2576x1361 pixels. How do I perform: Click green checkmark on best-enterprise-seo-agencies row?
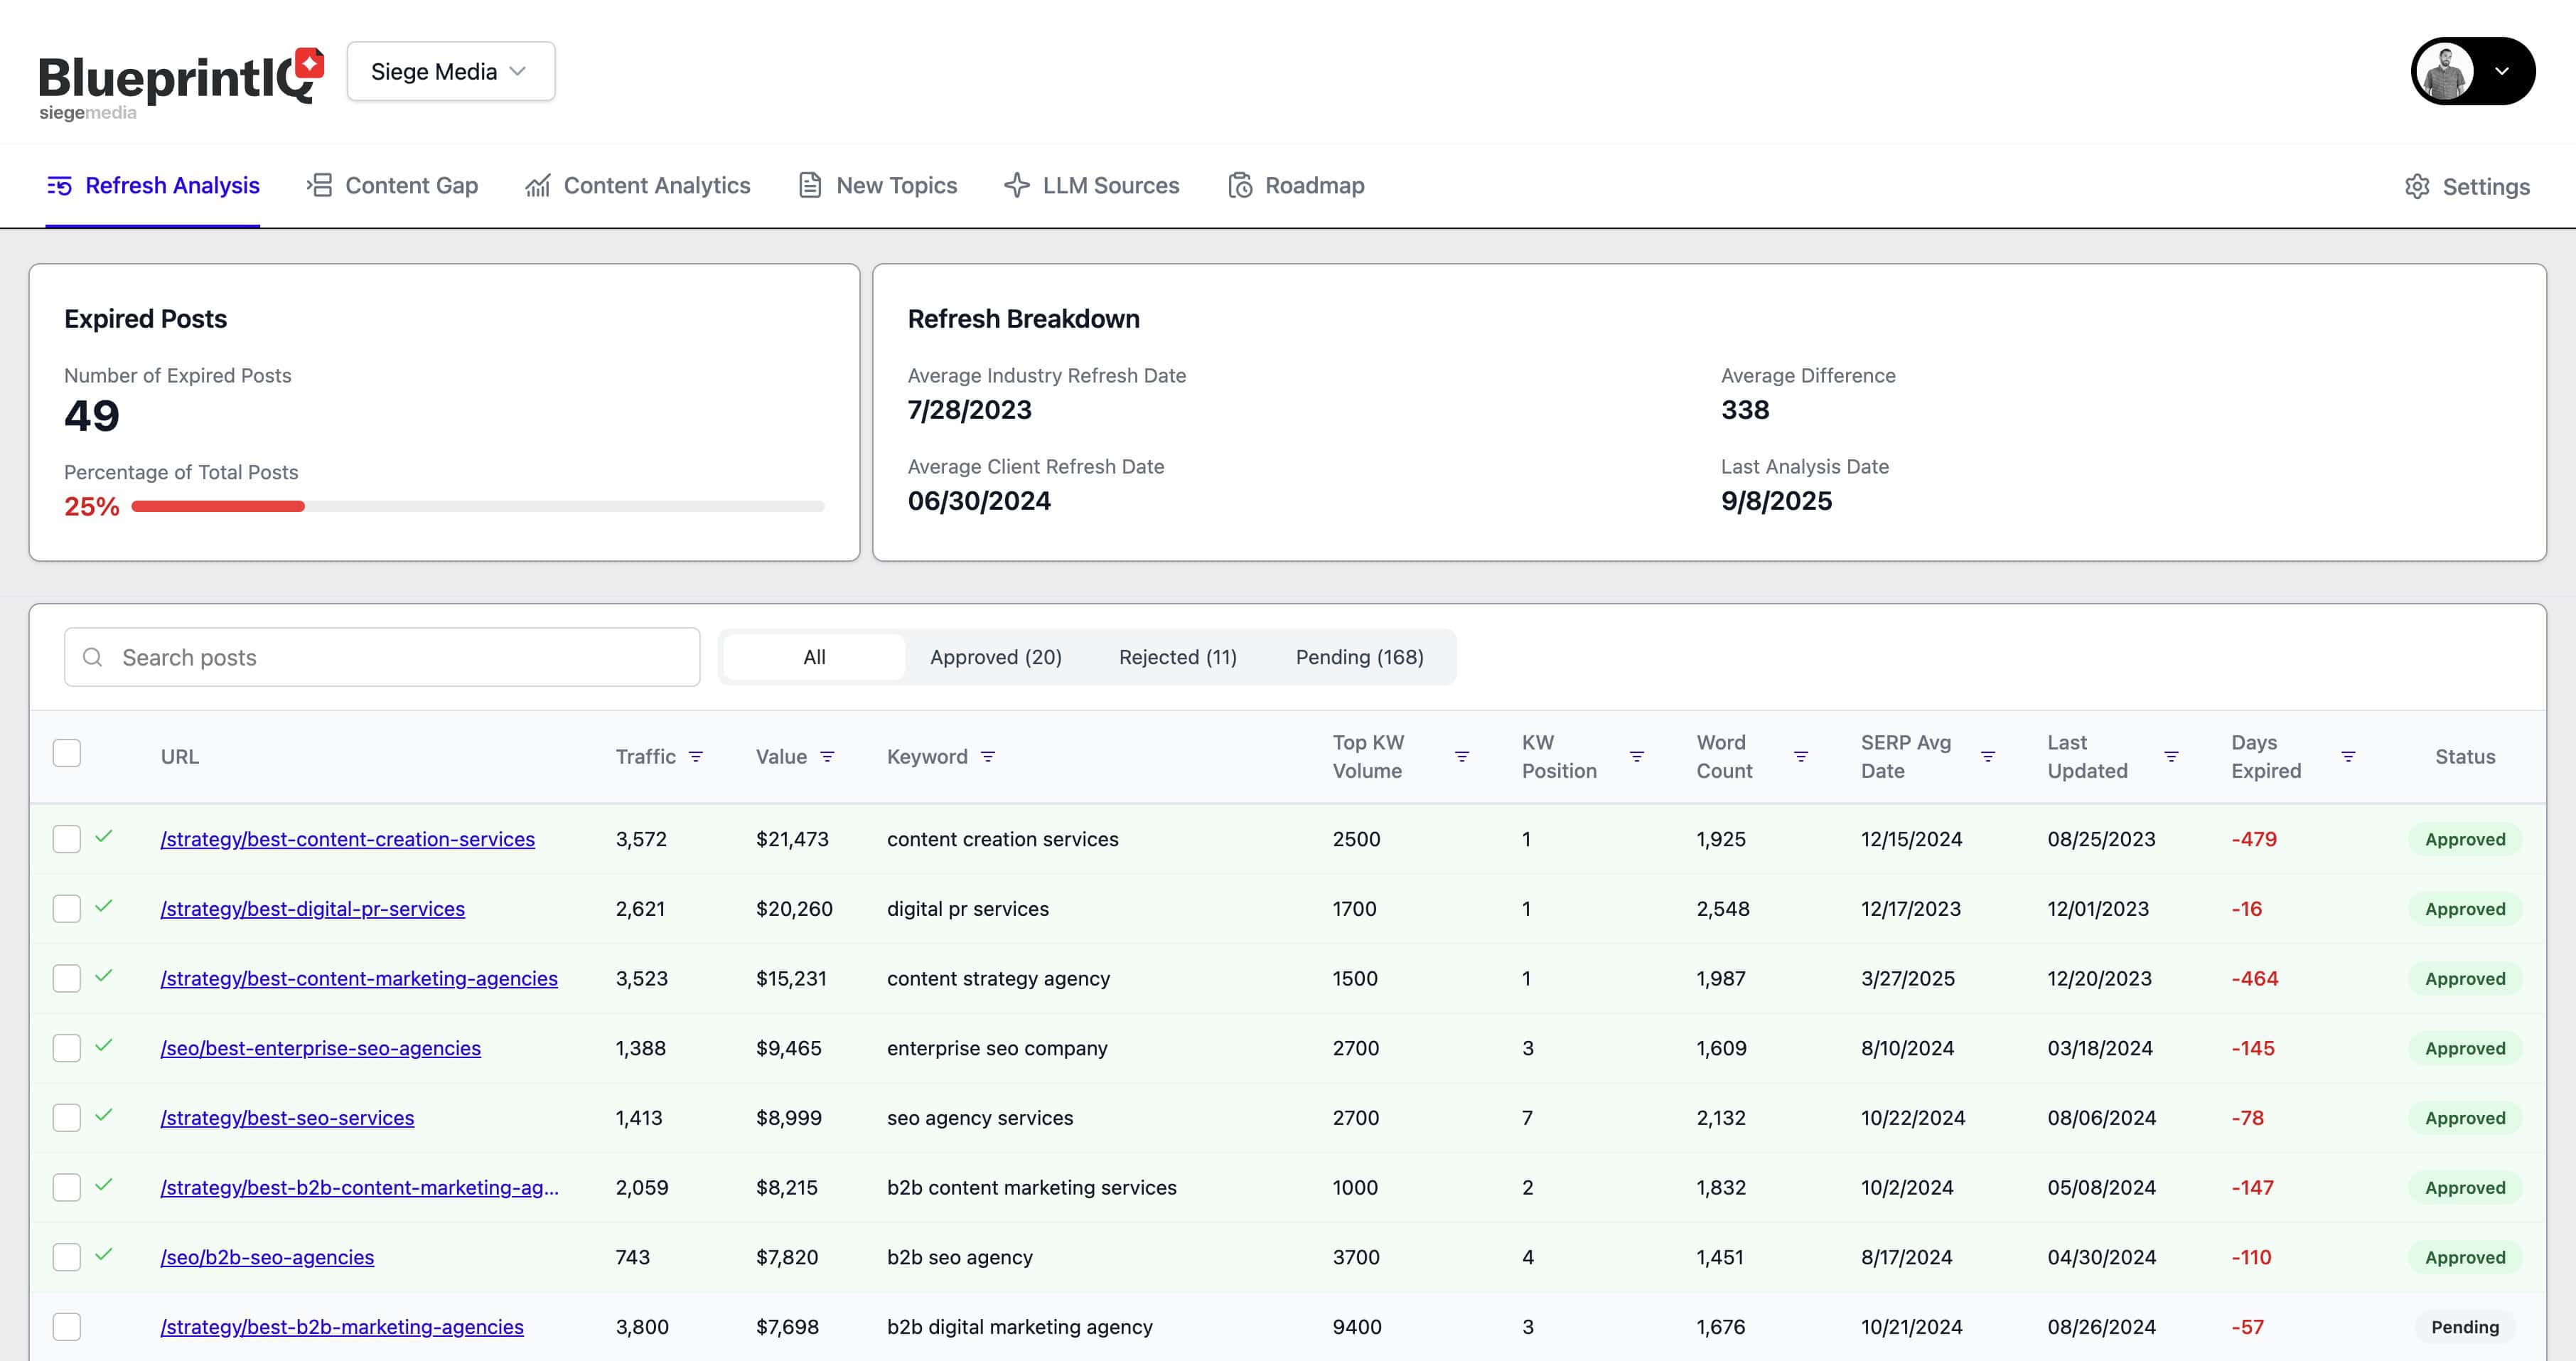point(104,1045)
